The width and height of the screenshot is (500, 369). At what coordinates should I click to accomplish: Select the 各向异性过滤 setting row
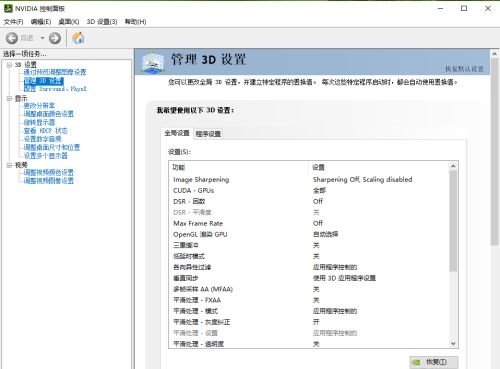pos(309,267)
